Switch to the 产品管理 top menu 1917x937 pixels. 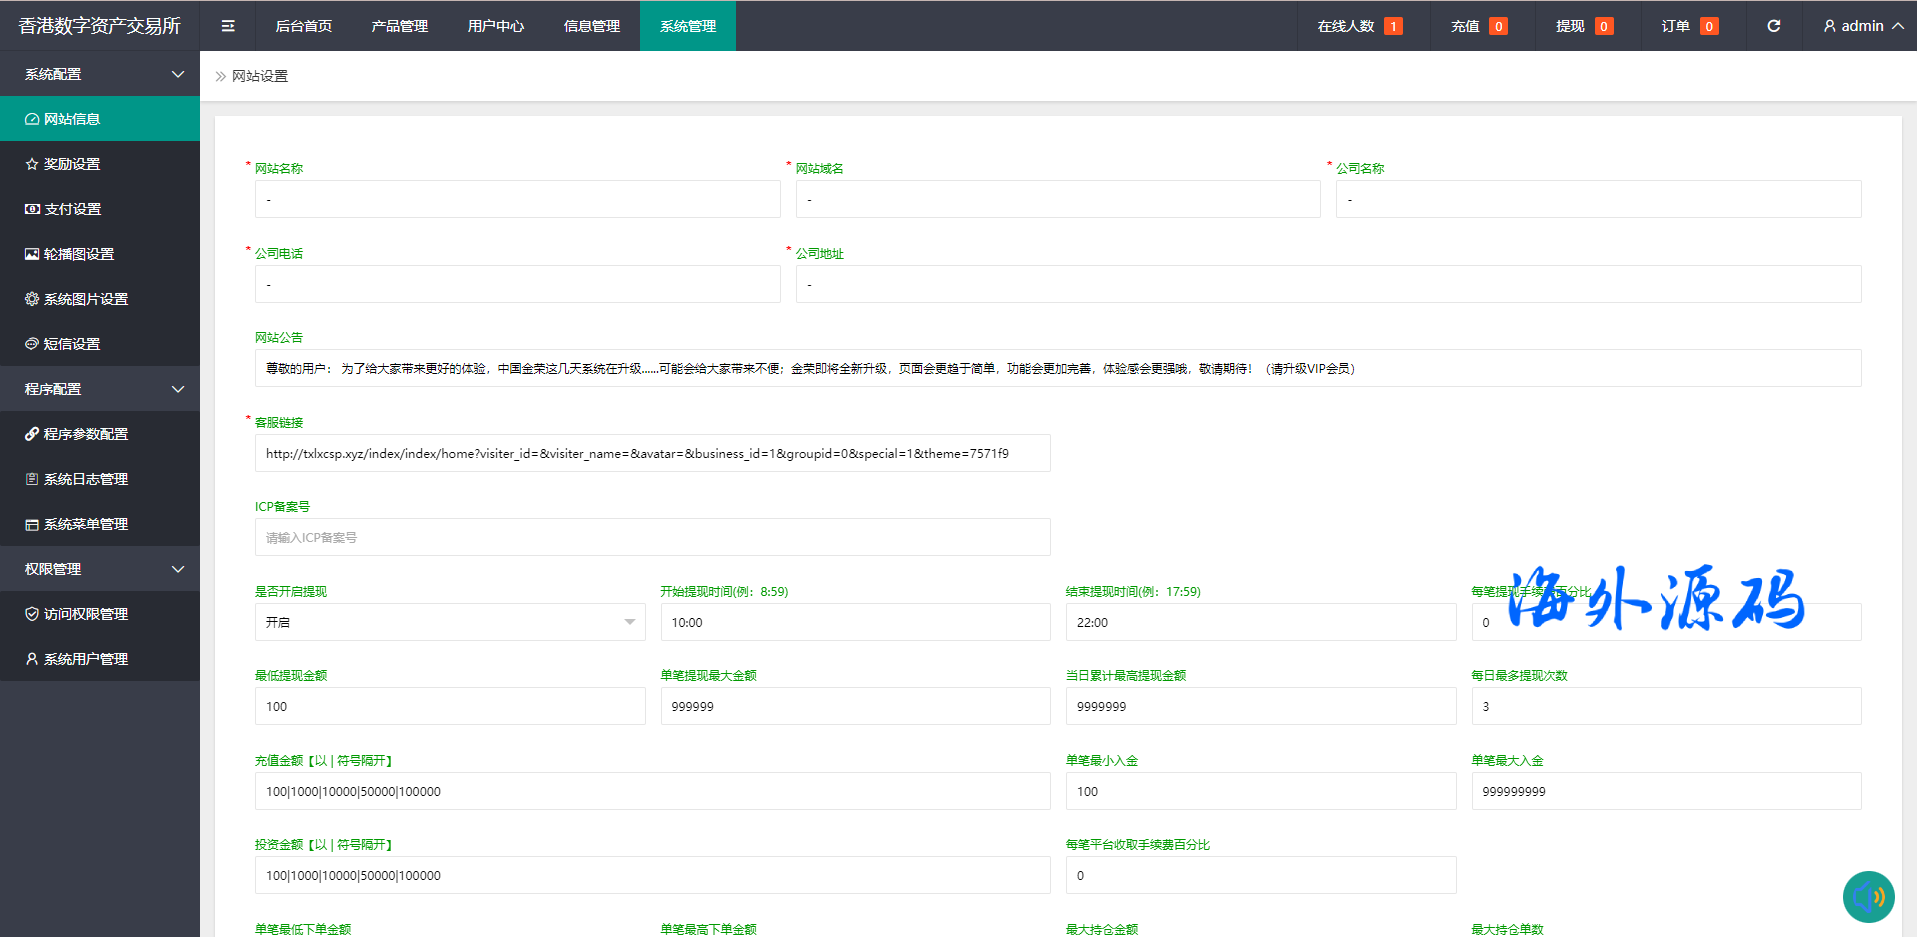399,26
